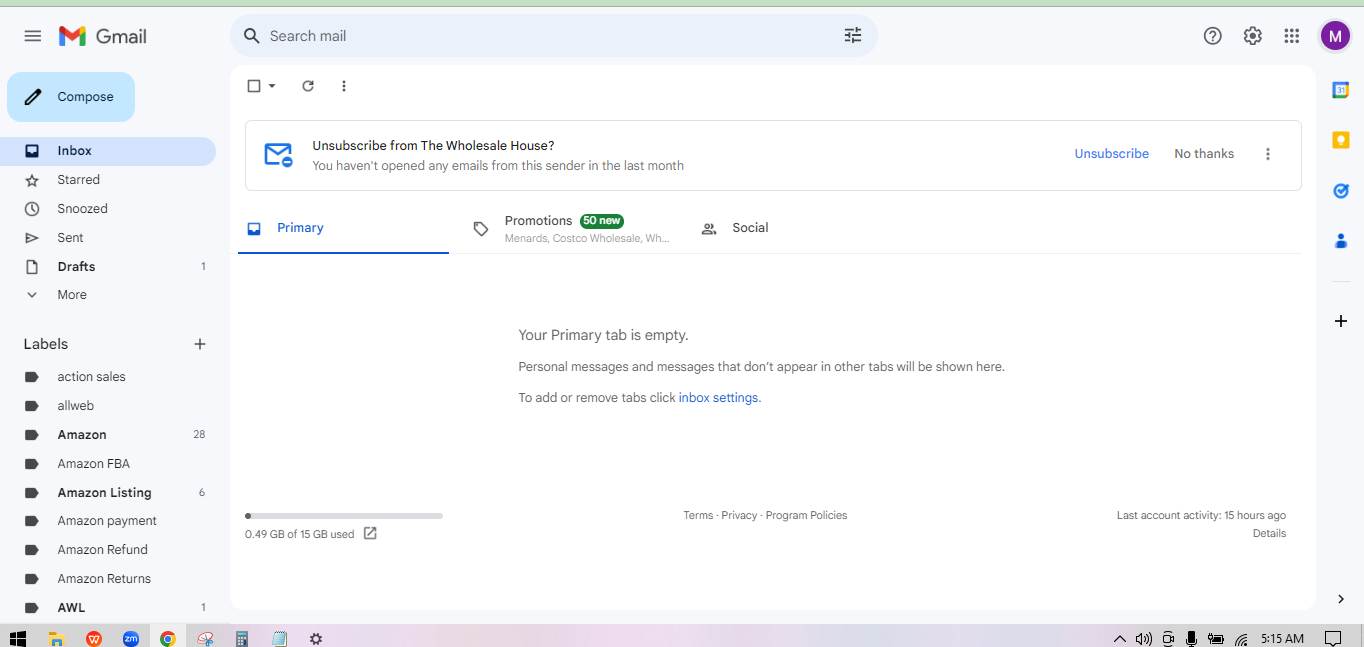The height and width of the screenshot is (647, 1364).
Task: Open the main menu hamburger icon
Action: point(33,36)
